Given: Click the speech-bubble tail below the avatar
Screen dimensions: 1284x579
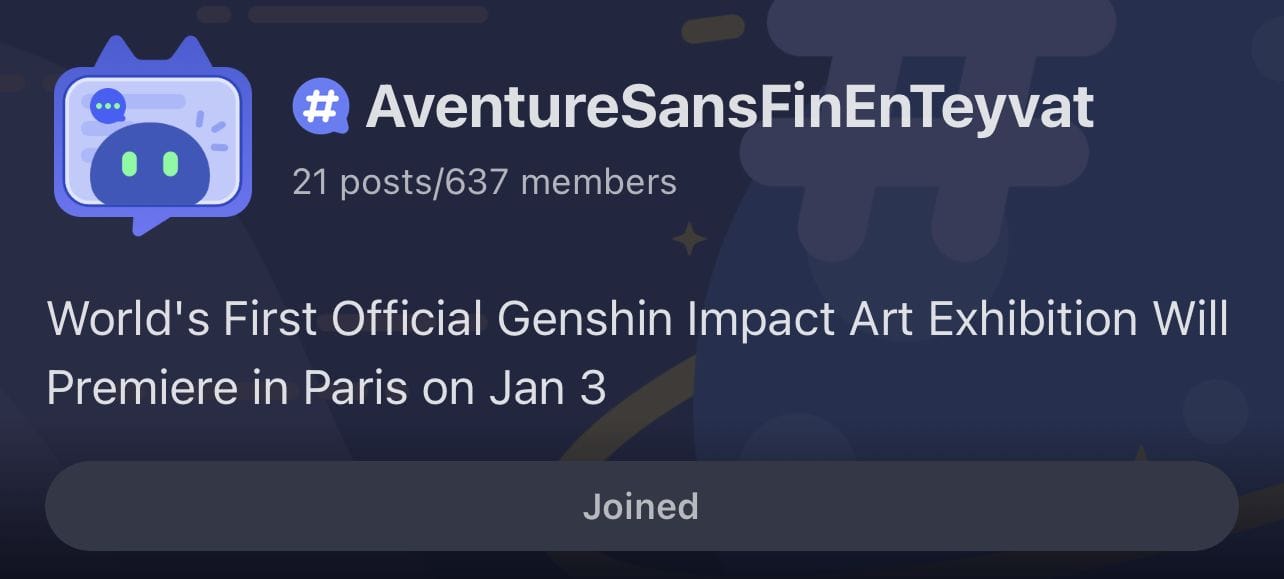Looking at the screenshot, I should (x=152, y=224).
